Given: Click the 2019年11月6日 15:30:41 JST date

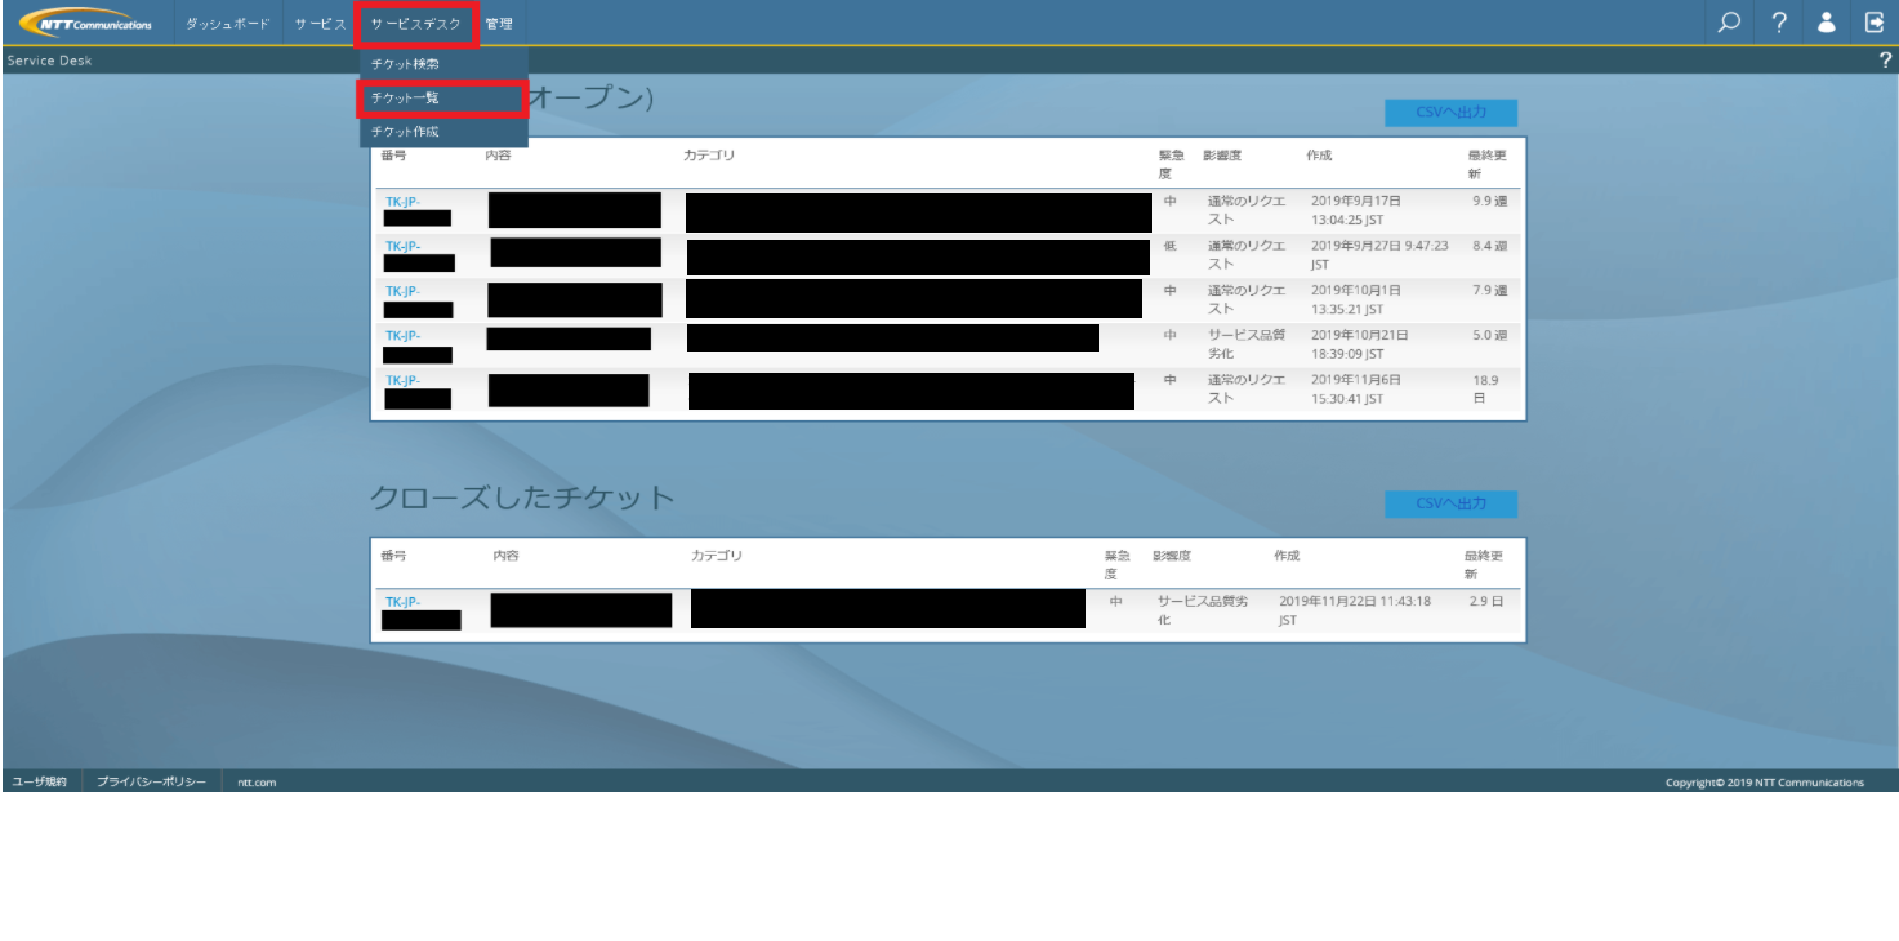Looking at the screenshot, I should 1356,389.
